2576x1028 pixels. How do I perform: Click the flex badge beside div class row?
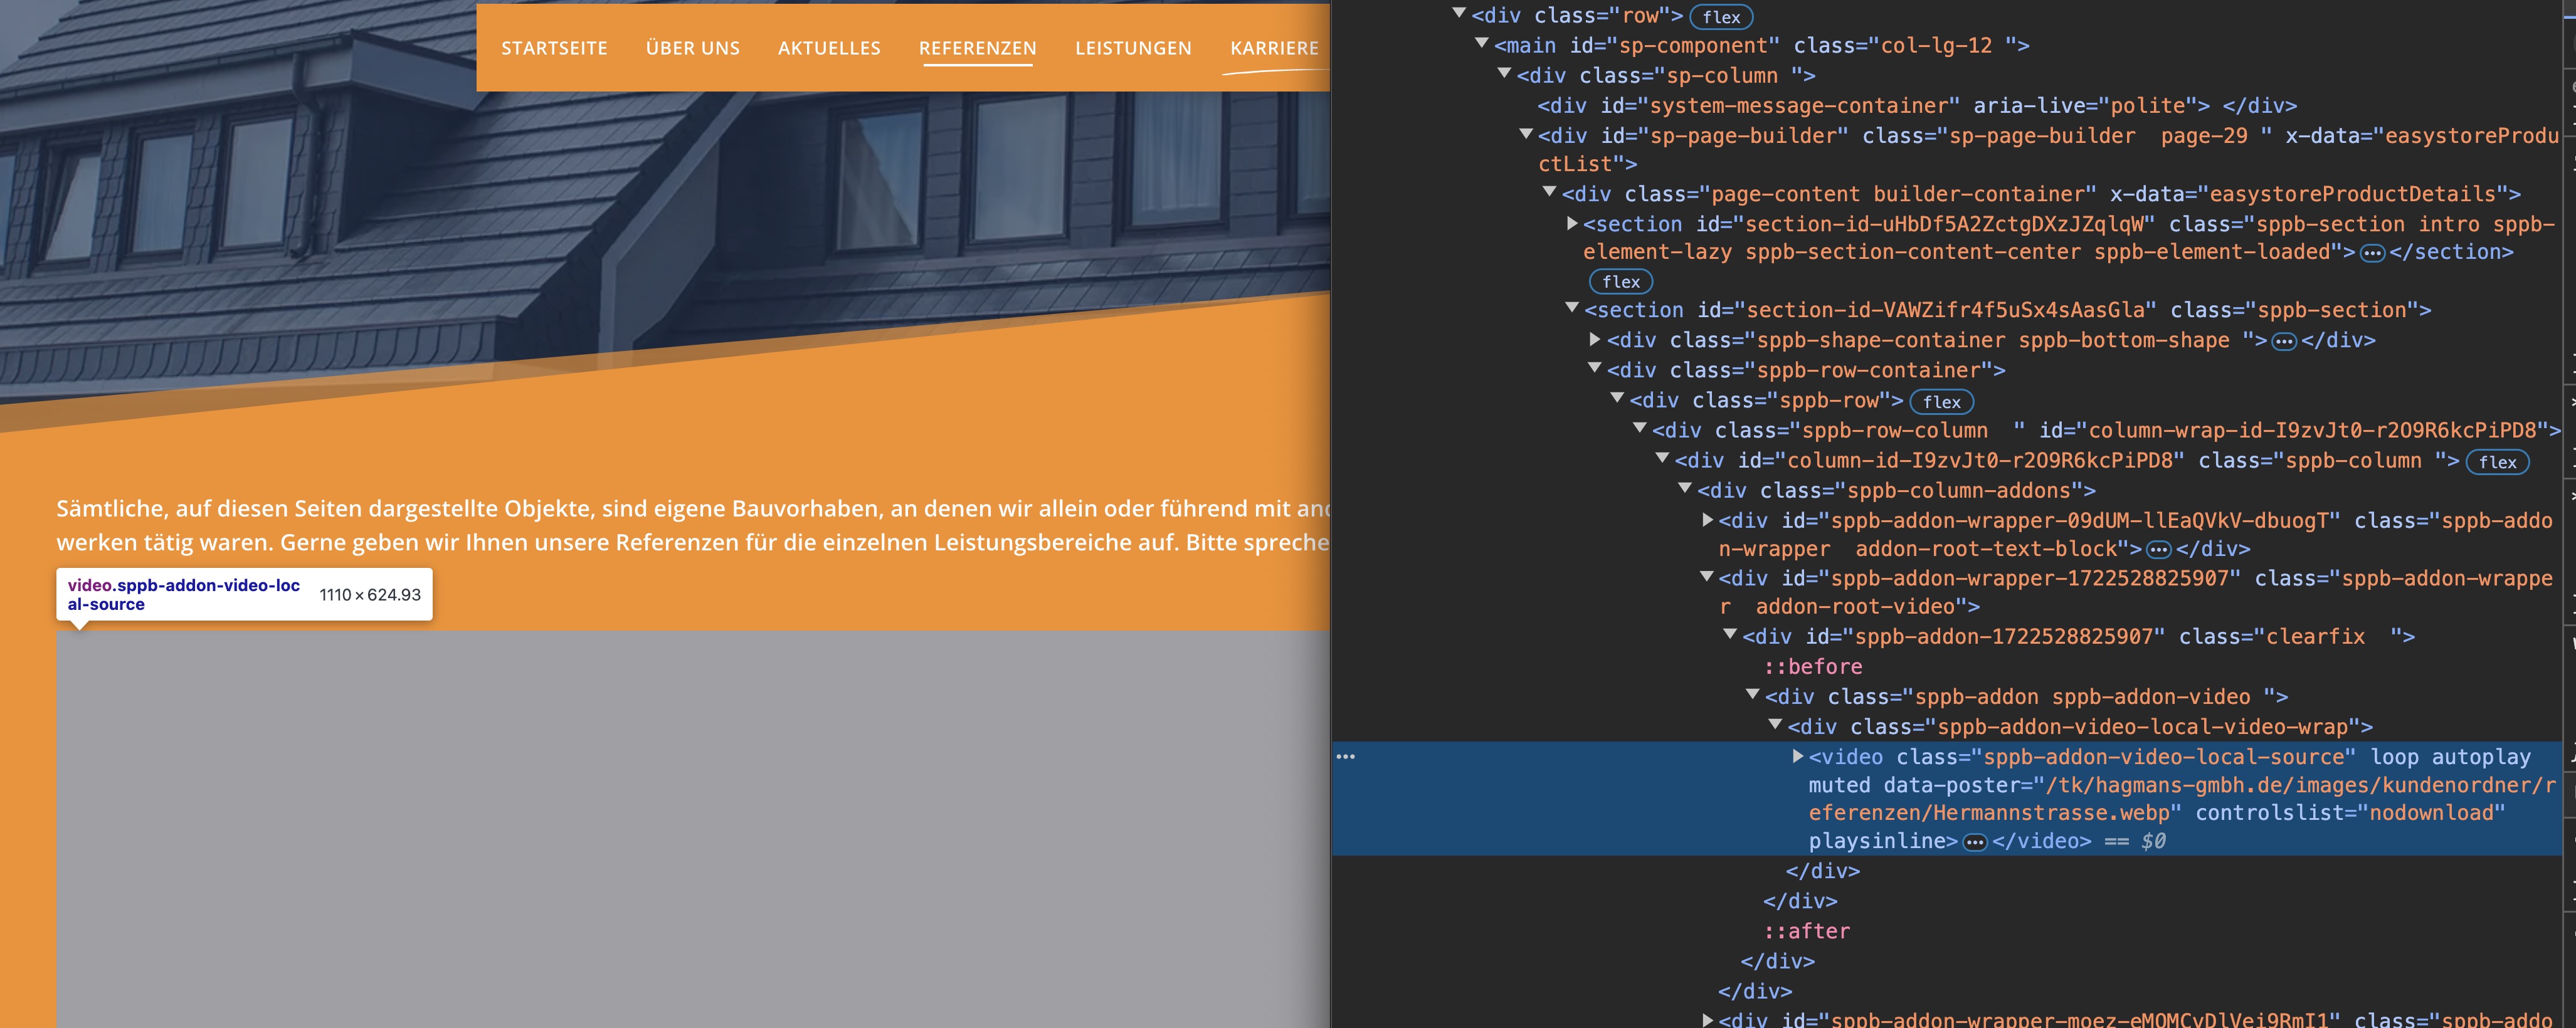[x=1720, y=17]
